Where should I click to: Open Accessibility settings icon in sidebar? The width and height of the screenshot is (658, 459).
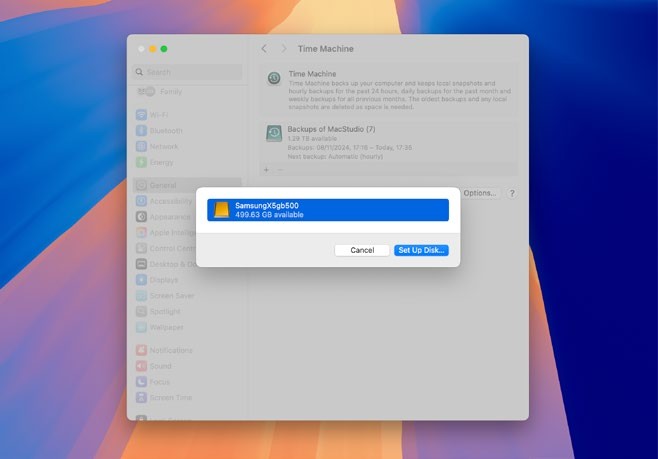(x=141, y=201)
